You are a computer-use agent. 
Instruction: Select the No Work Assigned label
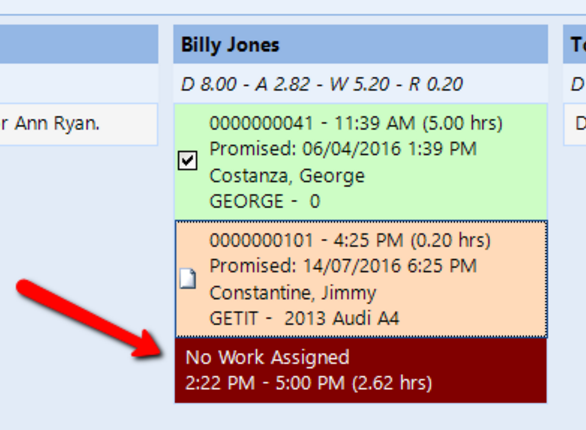(267, 357)
